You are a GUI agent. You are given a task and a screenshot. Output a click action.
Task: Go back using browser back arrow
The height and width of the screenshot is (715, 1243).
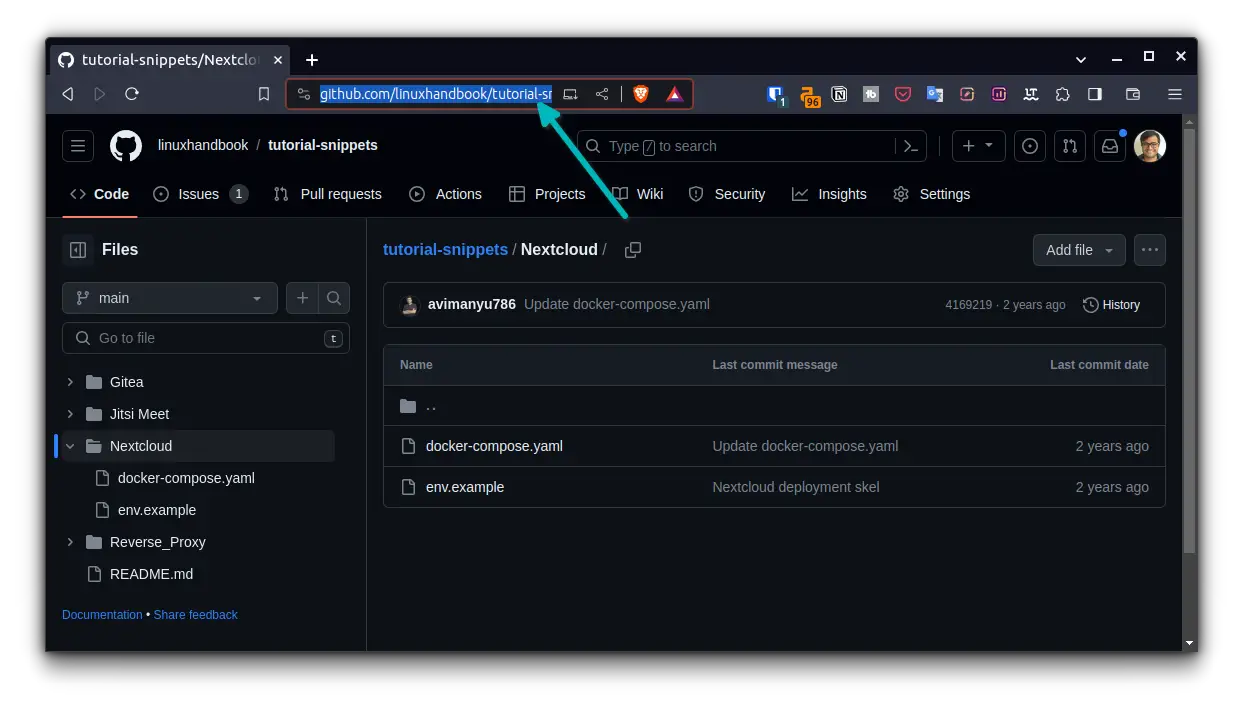coord(68,94)
